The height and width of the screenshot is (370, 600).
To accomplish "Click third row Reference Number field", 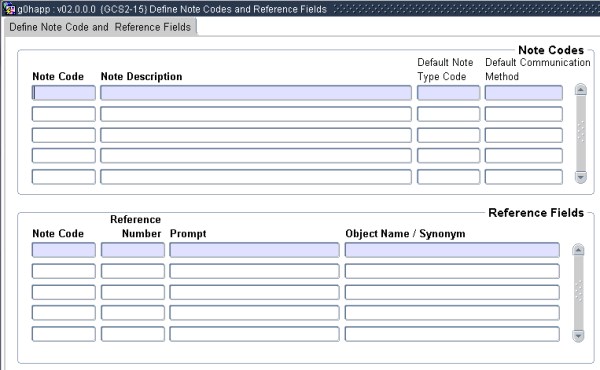I will pyautogui.click(x=133, y=292).
